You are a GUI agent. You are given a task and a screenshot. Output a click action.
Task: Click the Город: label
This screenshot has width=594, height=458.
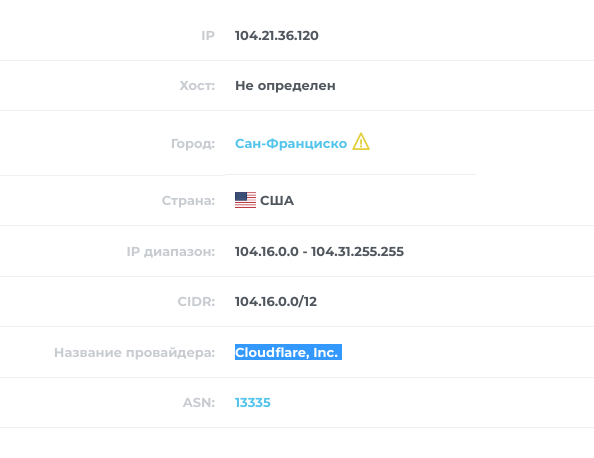point(193,144)
